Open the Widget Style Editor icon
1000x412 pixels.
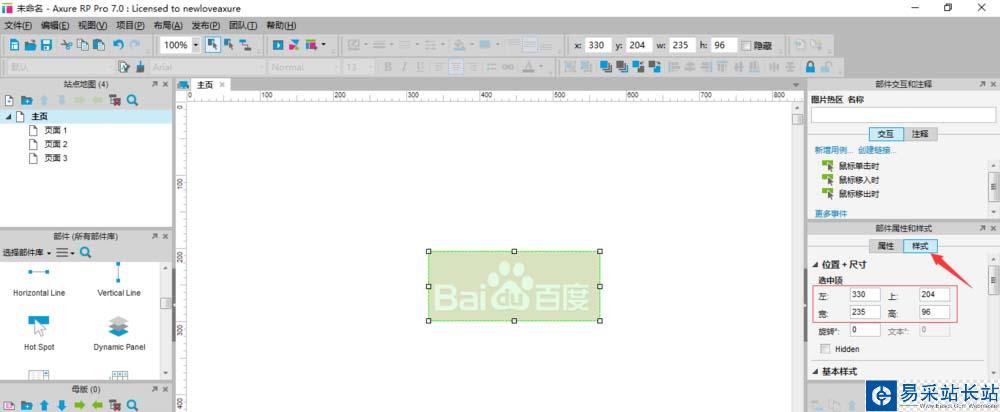pyautogui.click(x=125, y=66)
